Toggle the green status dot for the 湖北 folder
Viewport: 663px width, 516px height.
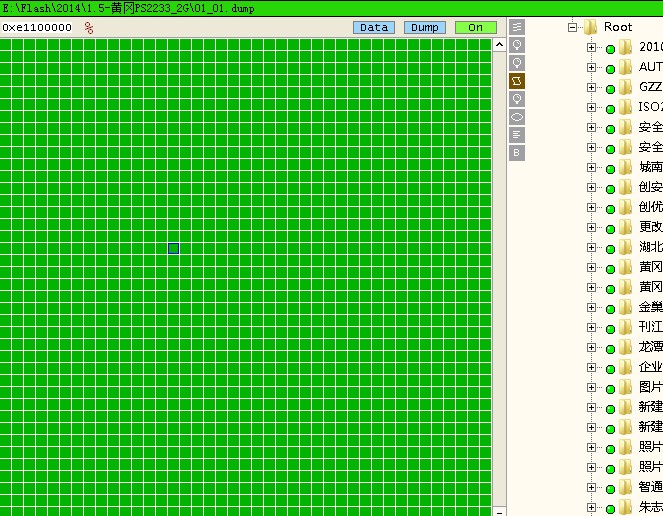(610, 250)
